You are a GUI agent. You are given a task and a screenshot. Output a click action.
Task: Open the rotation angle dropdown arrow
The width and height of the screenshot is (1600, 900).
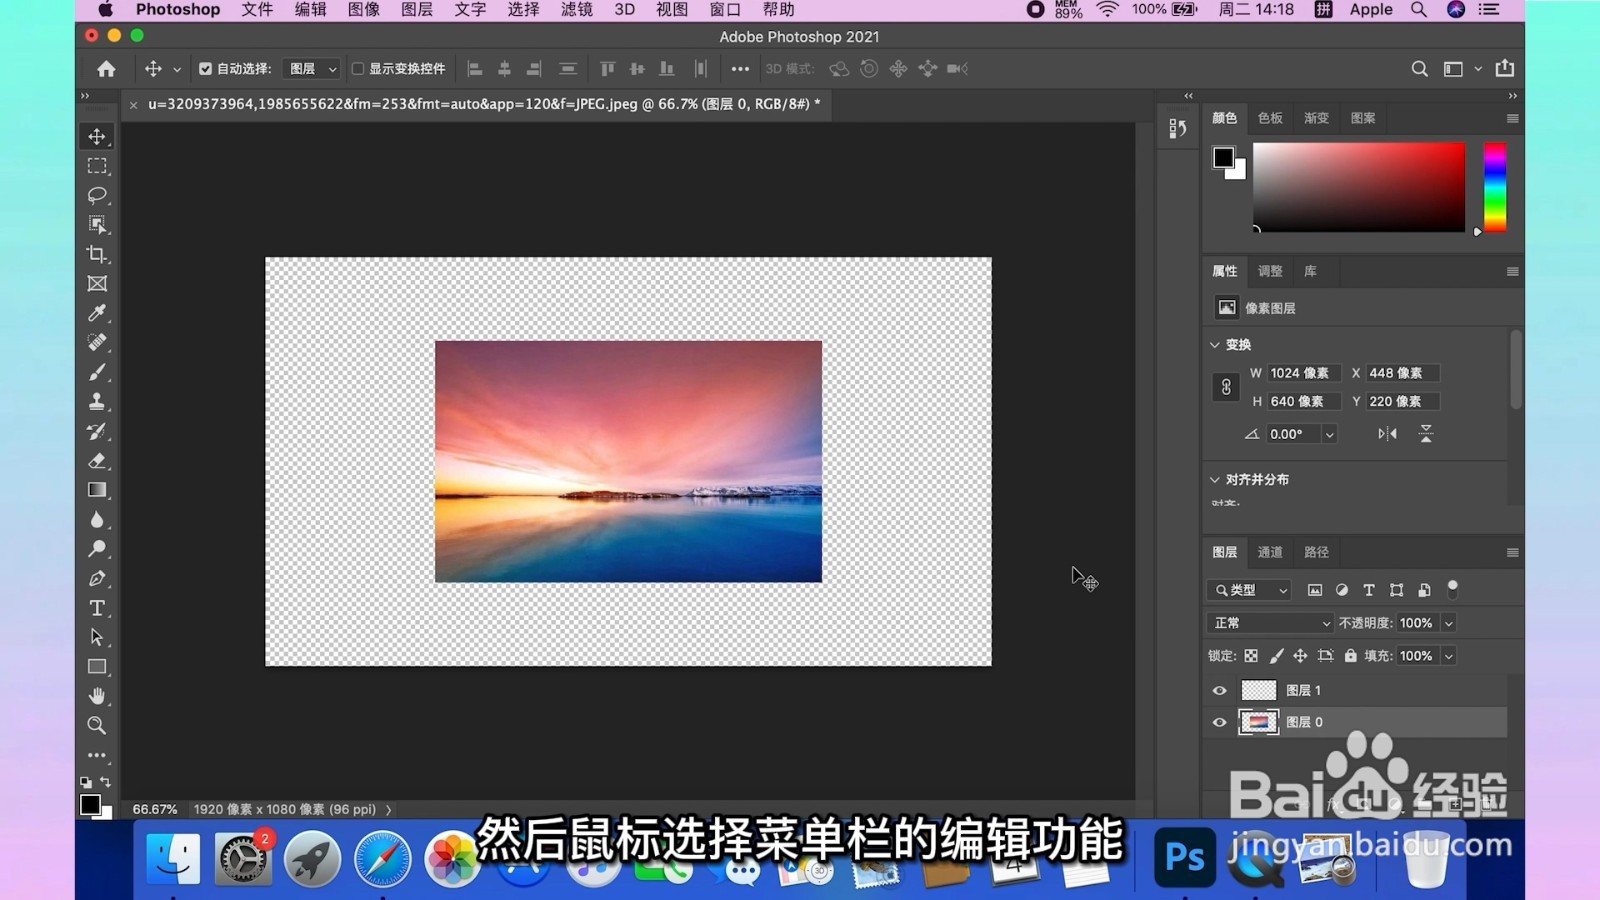point(1329,434)
